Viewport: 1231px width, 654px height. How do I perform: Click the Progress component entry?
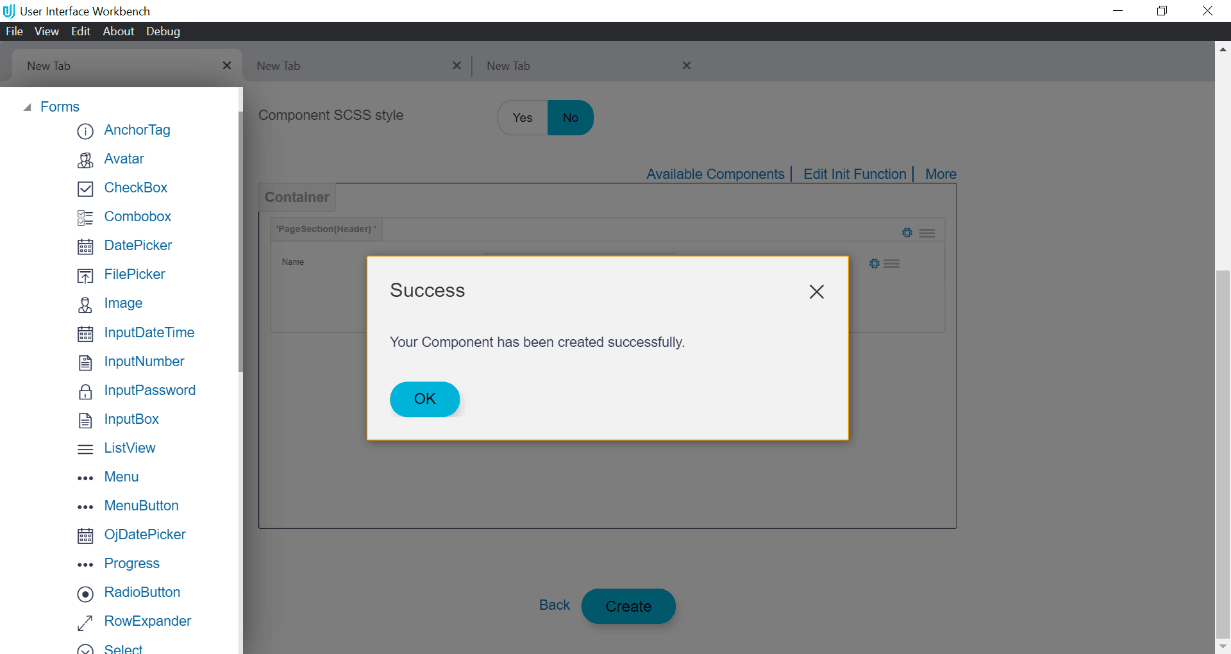(131, 563)
